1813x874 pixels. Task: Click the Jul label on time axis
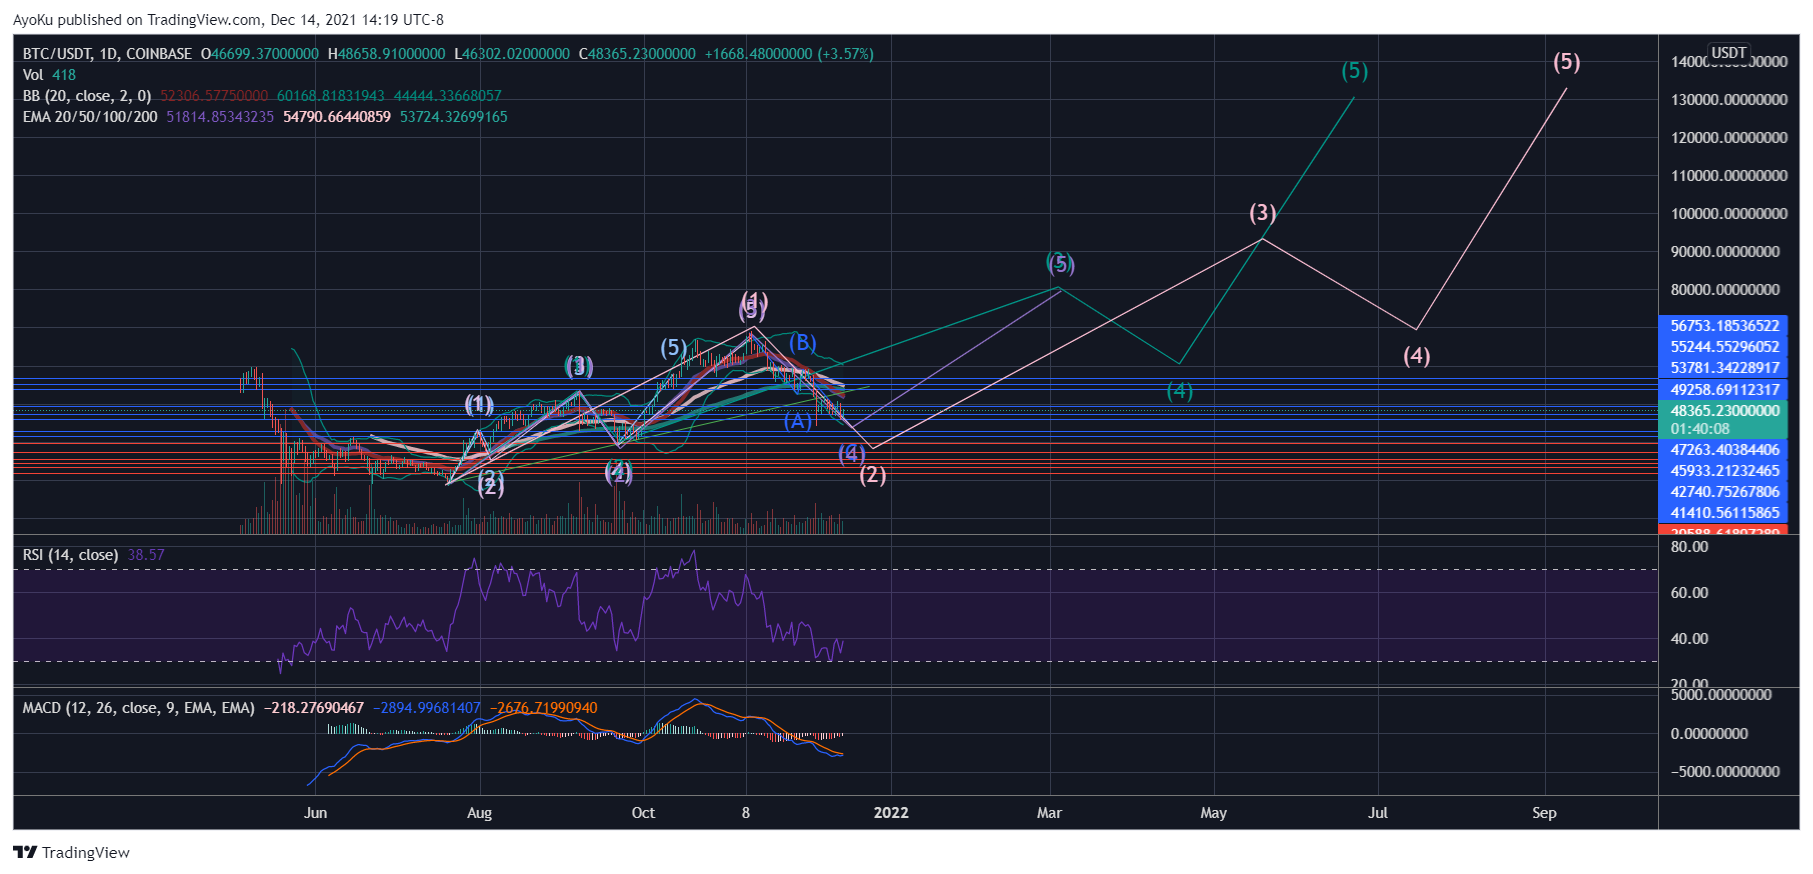(x=1378, y=813)
